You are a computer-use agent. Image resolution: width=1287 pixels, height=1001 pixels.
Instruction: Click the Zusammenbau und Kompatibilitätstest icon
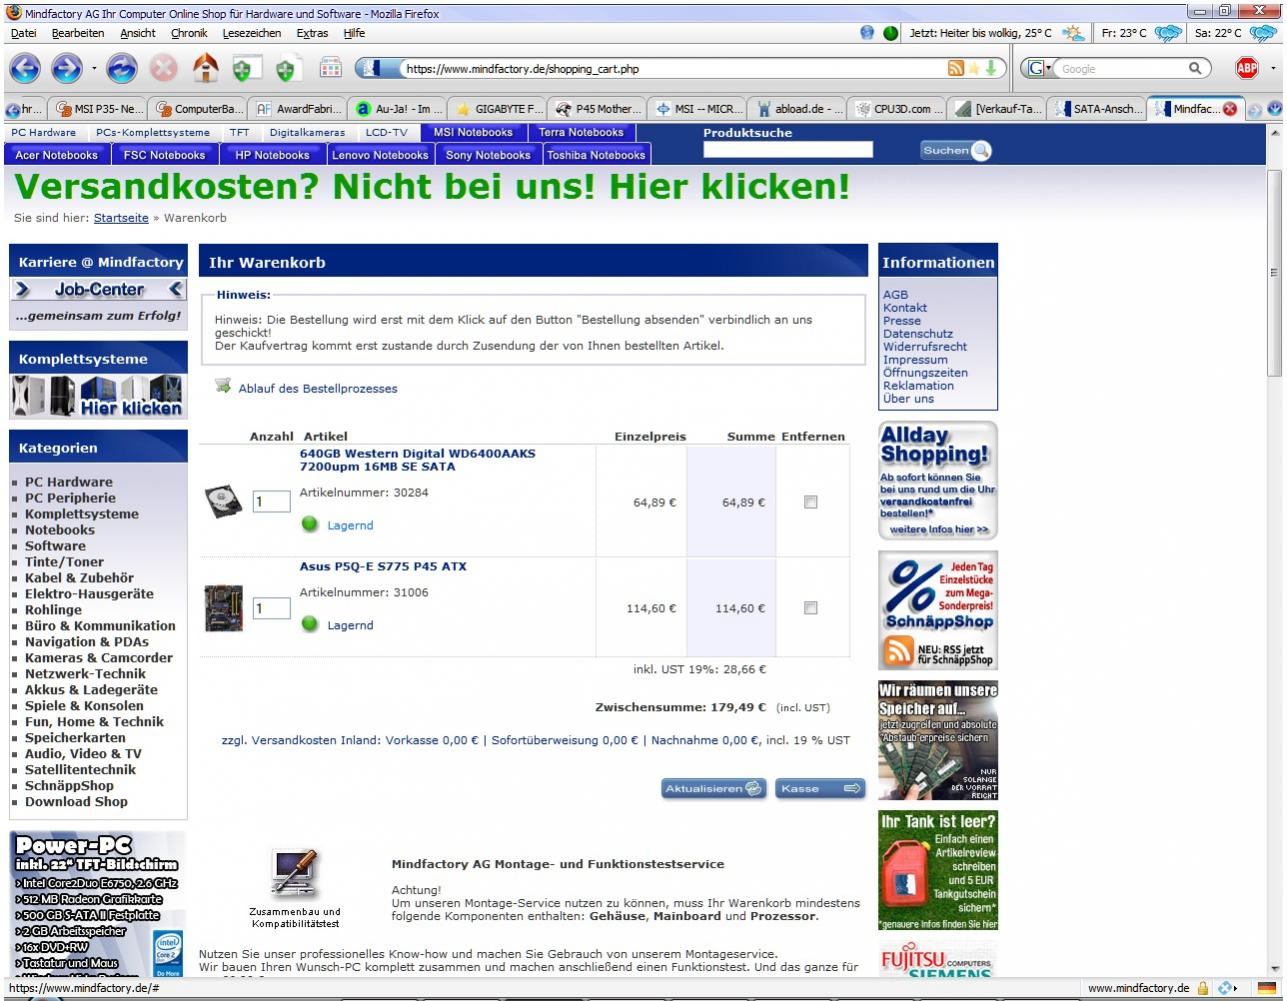pos(294,874)
